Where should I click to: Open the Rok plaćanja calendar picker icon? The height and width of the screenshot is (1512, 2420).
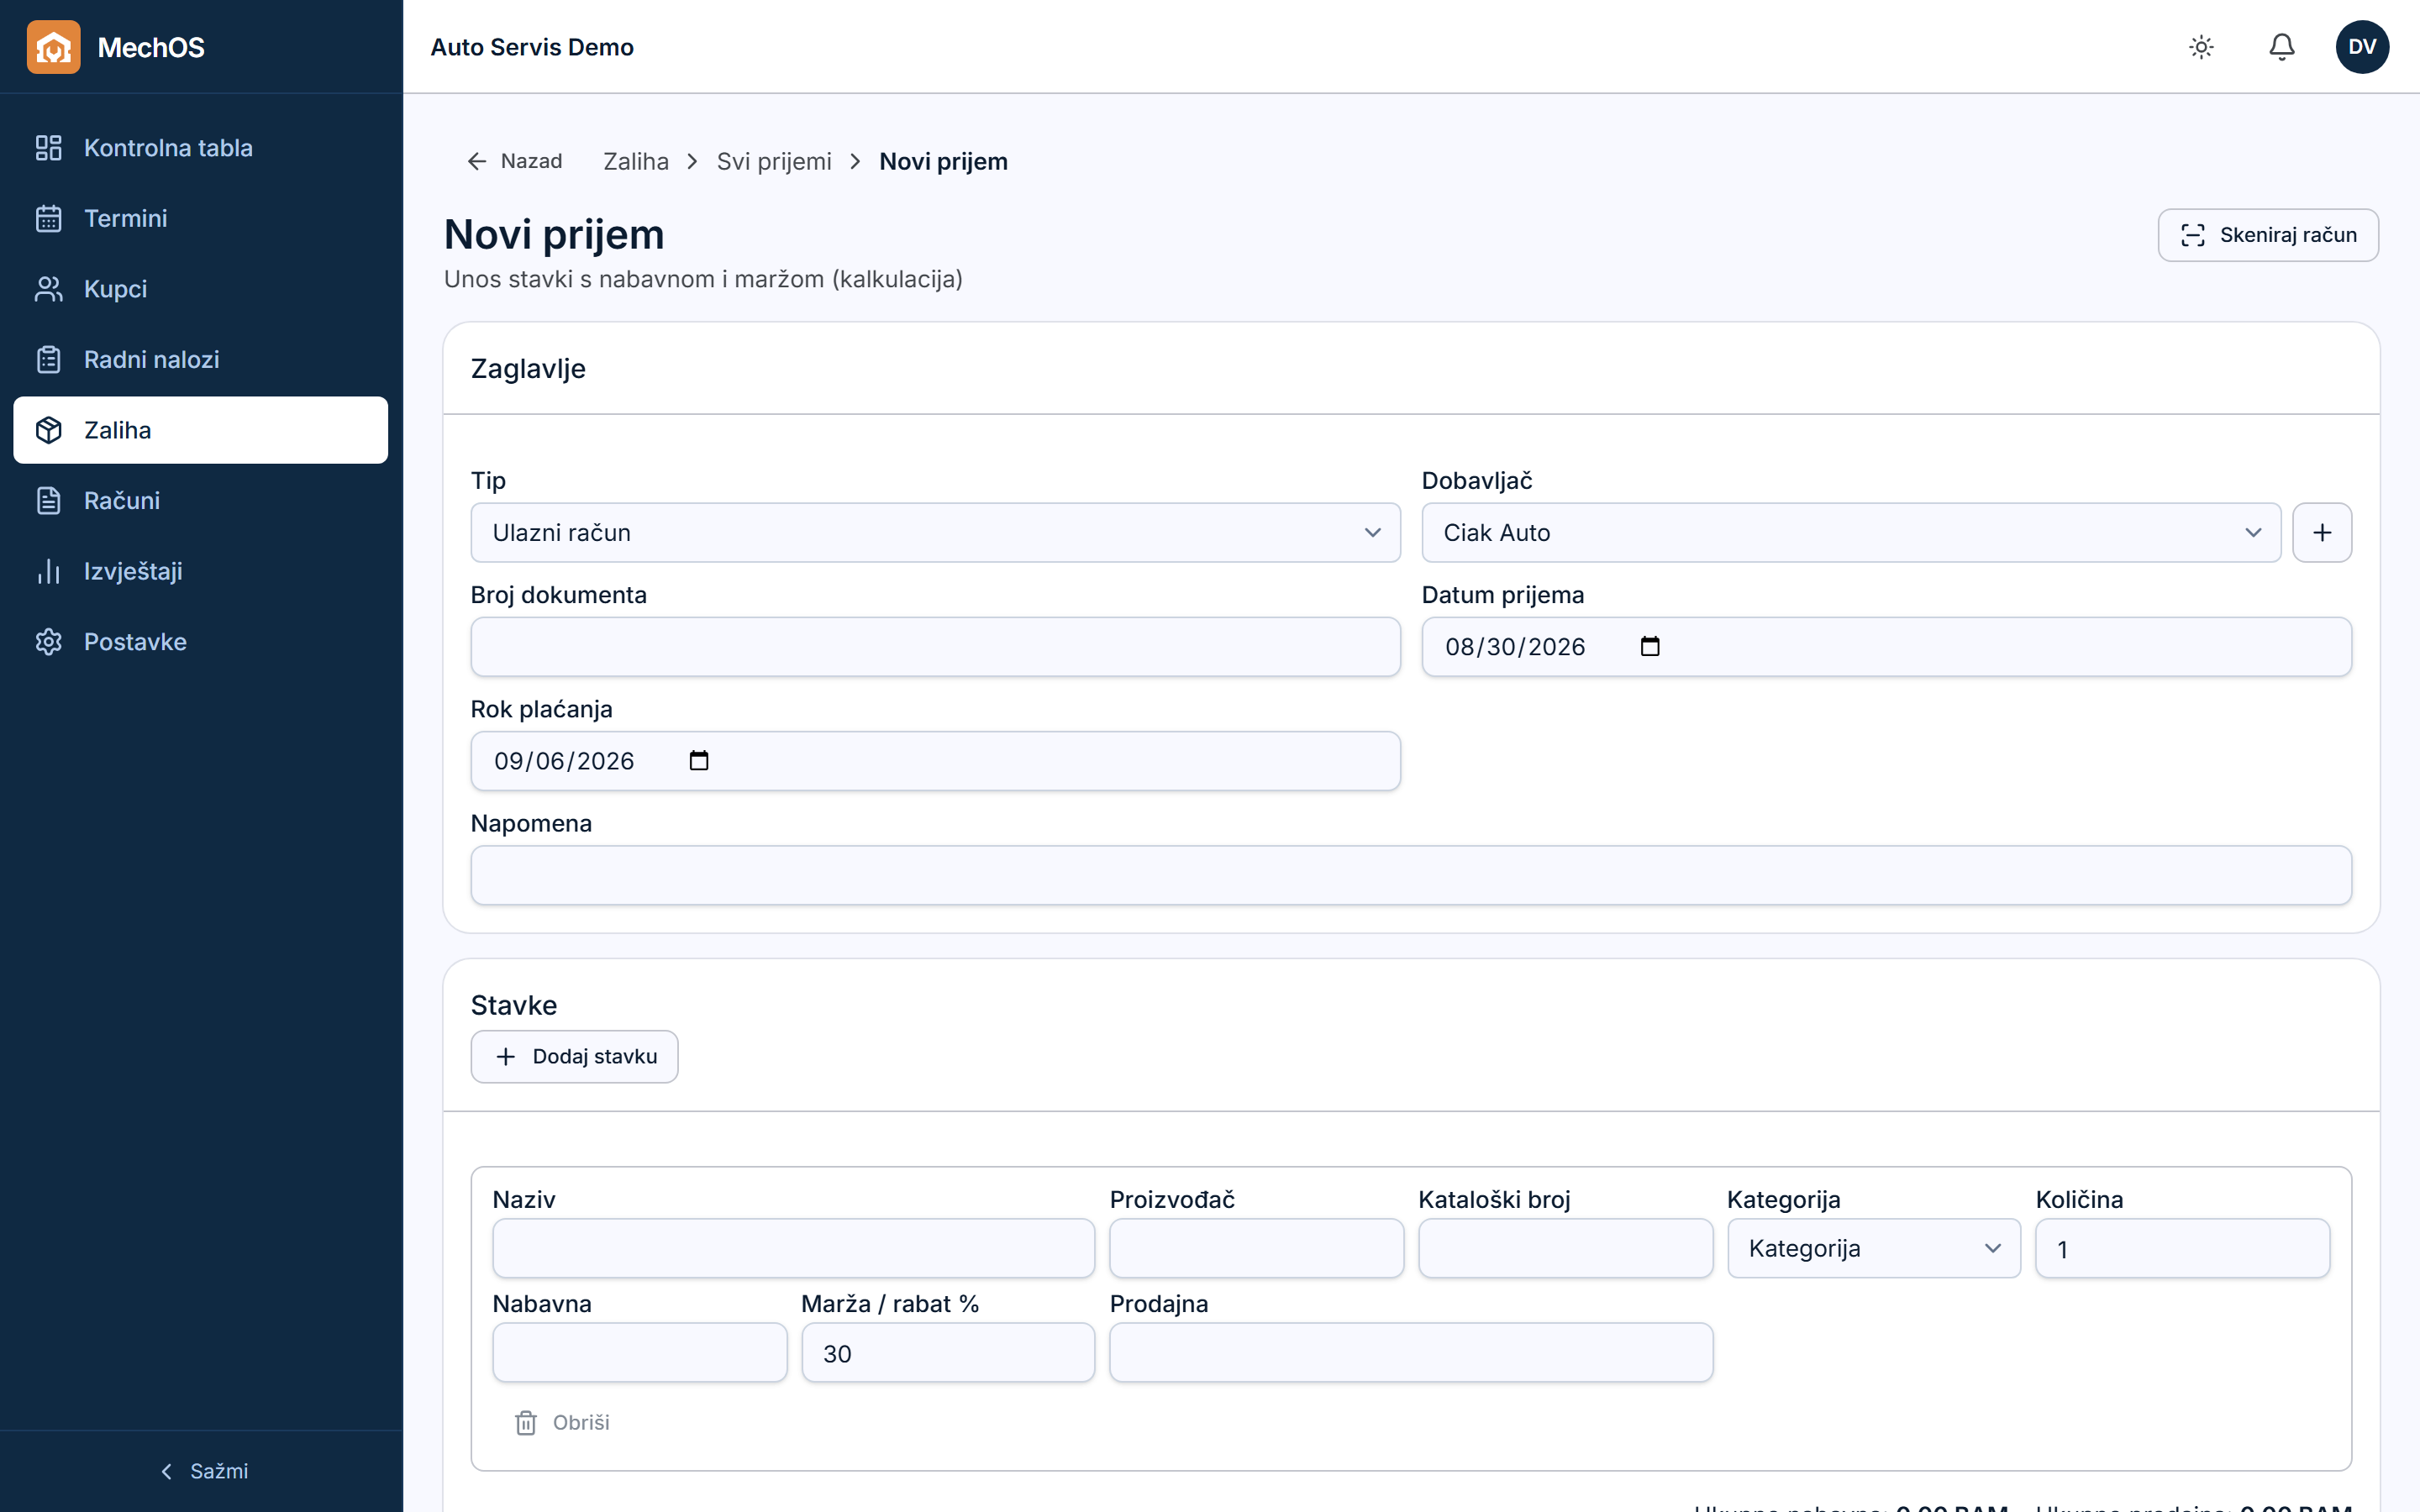tap(699, 761)
